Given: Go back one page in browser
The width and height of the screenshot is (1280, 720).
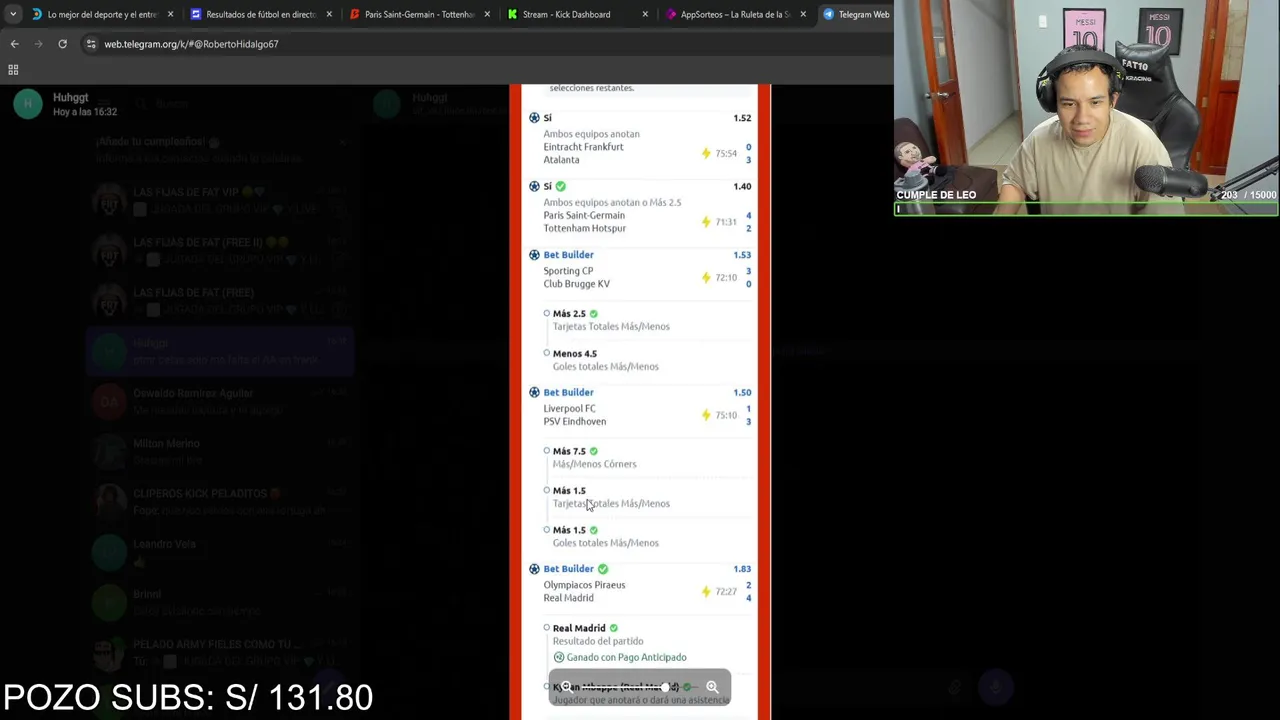Looking at the screenshot, I should pos(14,44).
